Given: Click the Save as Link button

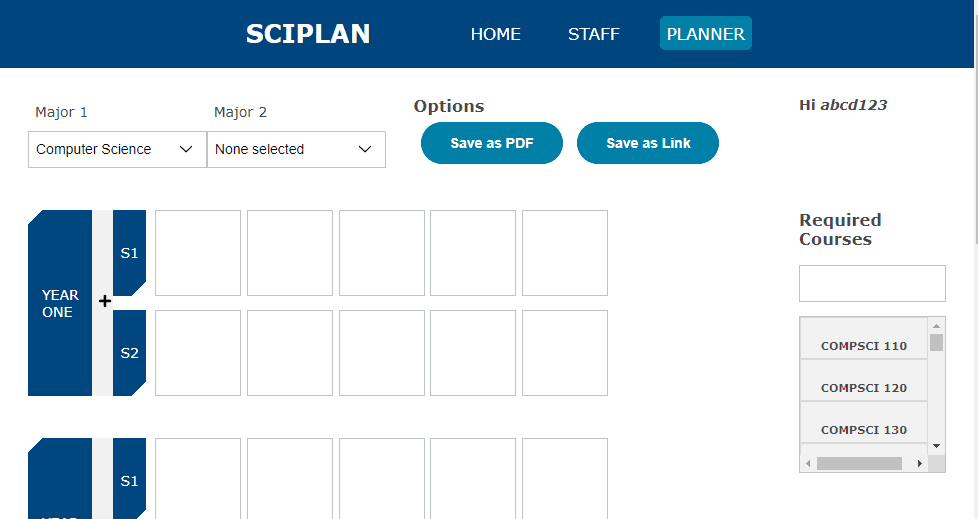Looking at the screenshot, I should [648, 143].
